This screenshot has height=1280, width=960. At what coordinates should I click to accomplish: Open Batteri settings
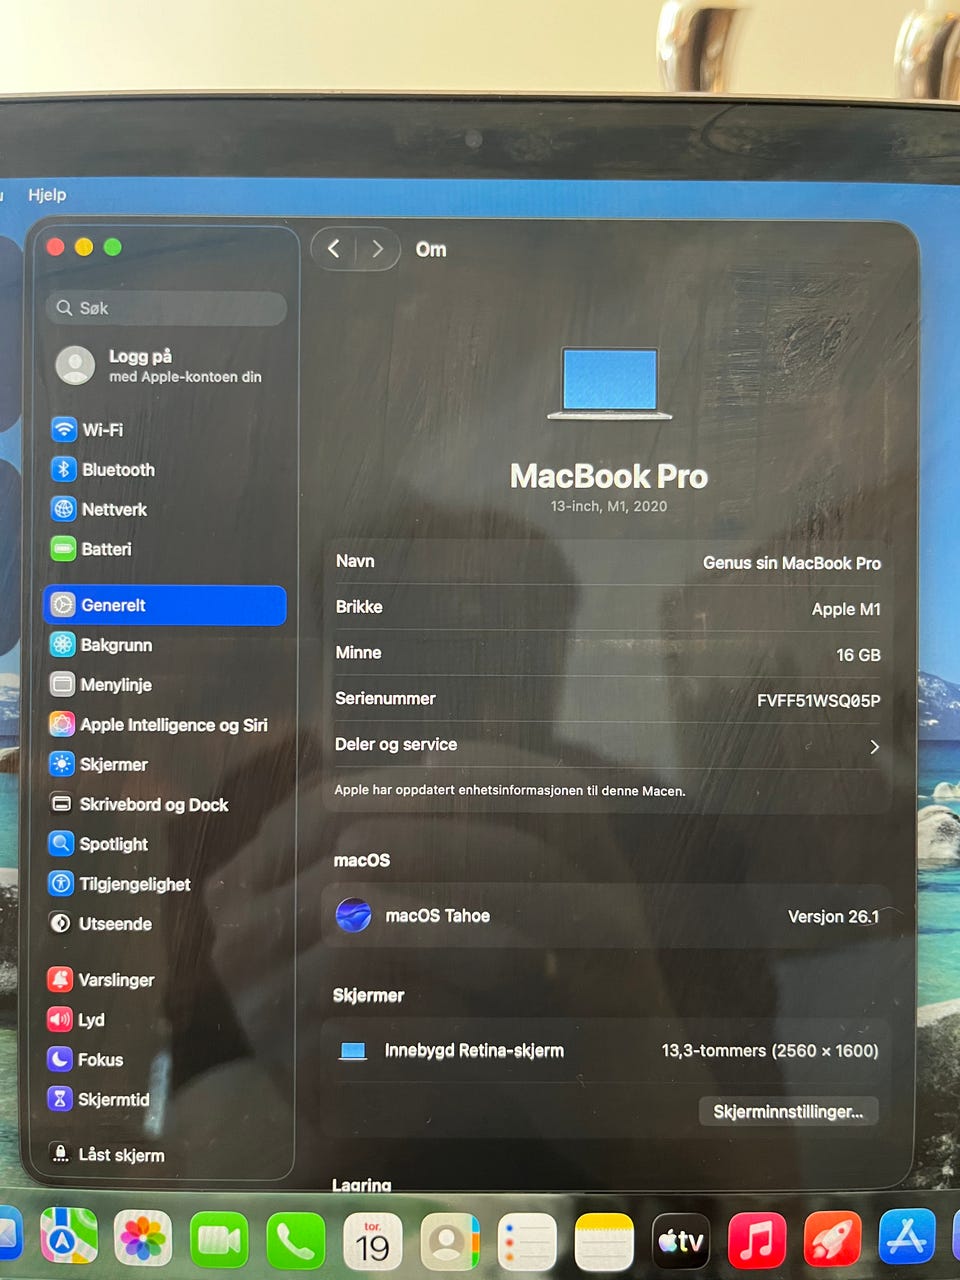point(91,549)
